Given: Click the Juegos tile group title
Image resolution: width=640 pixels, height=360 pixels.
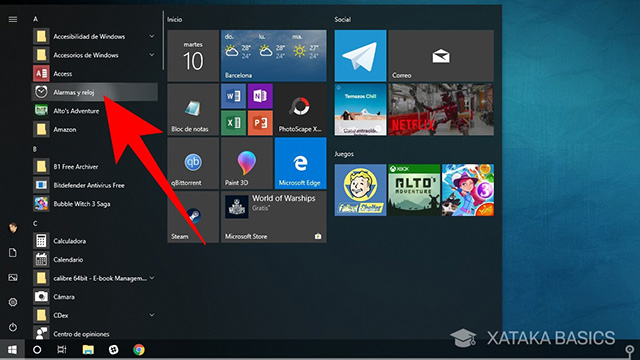Looking at the screenshot, I should 344,154.
